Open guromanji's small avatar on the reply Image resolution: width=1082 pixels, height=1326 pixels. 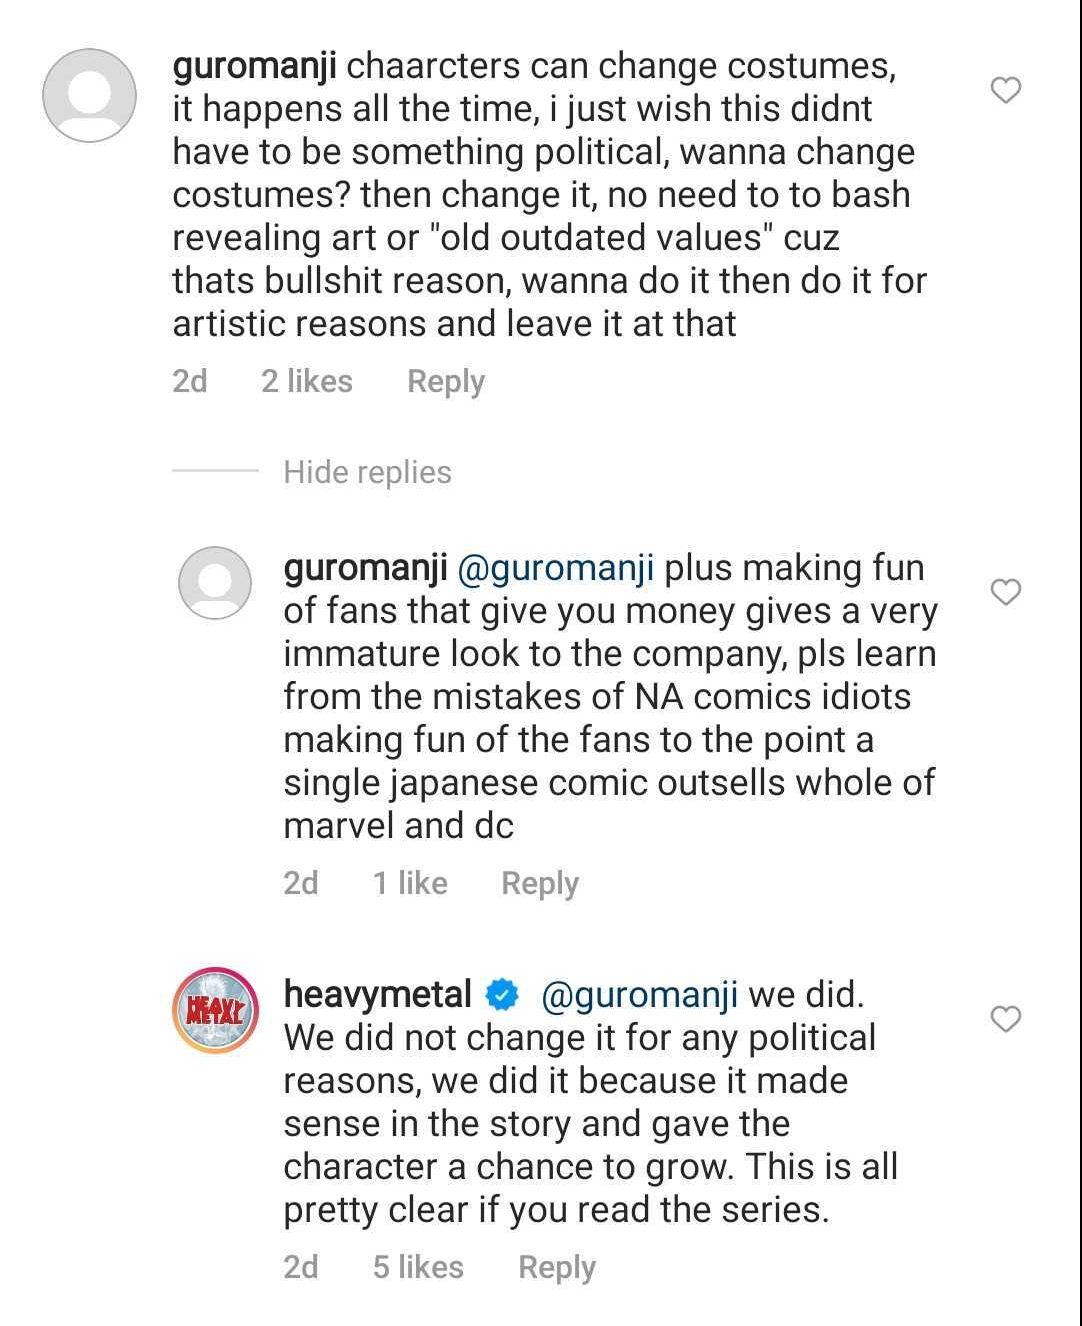tap(215, 583)
